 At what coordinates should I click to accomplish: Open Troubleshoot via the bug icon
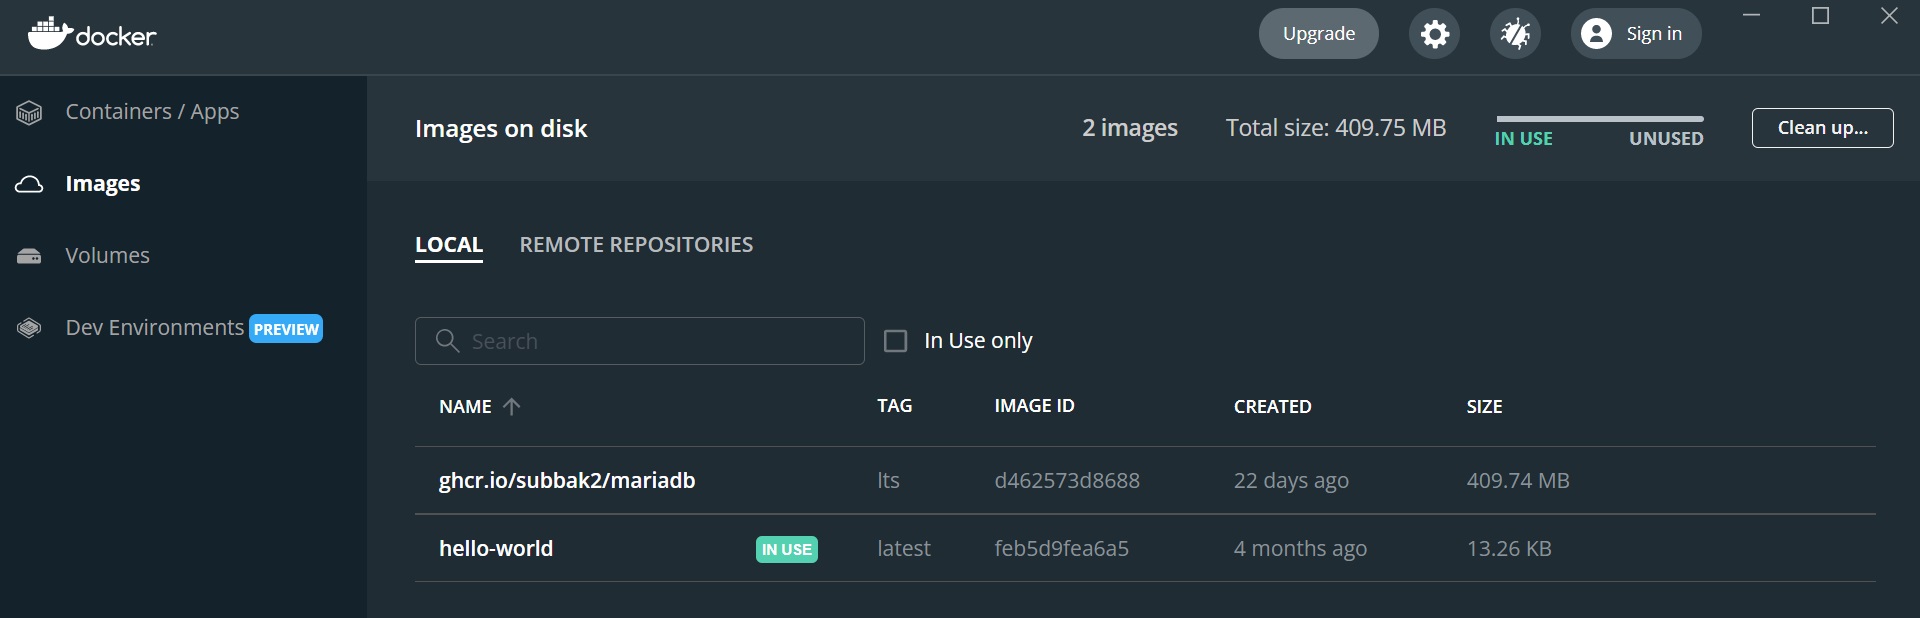pos(1516,34)
